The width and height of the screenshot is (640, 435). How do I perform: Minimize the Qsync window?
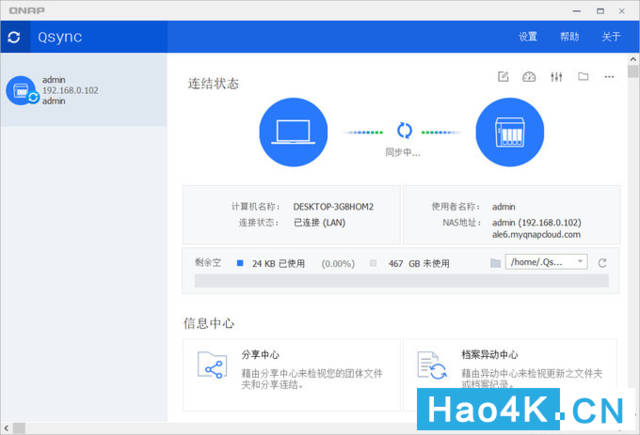(577, 11)
